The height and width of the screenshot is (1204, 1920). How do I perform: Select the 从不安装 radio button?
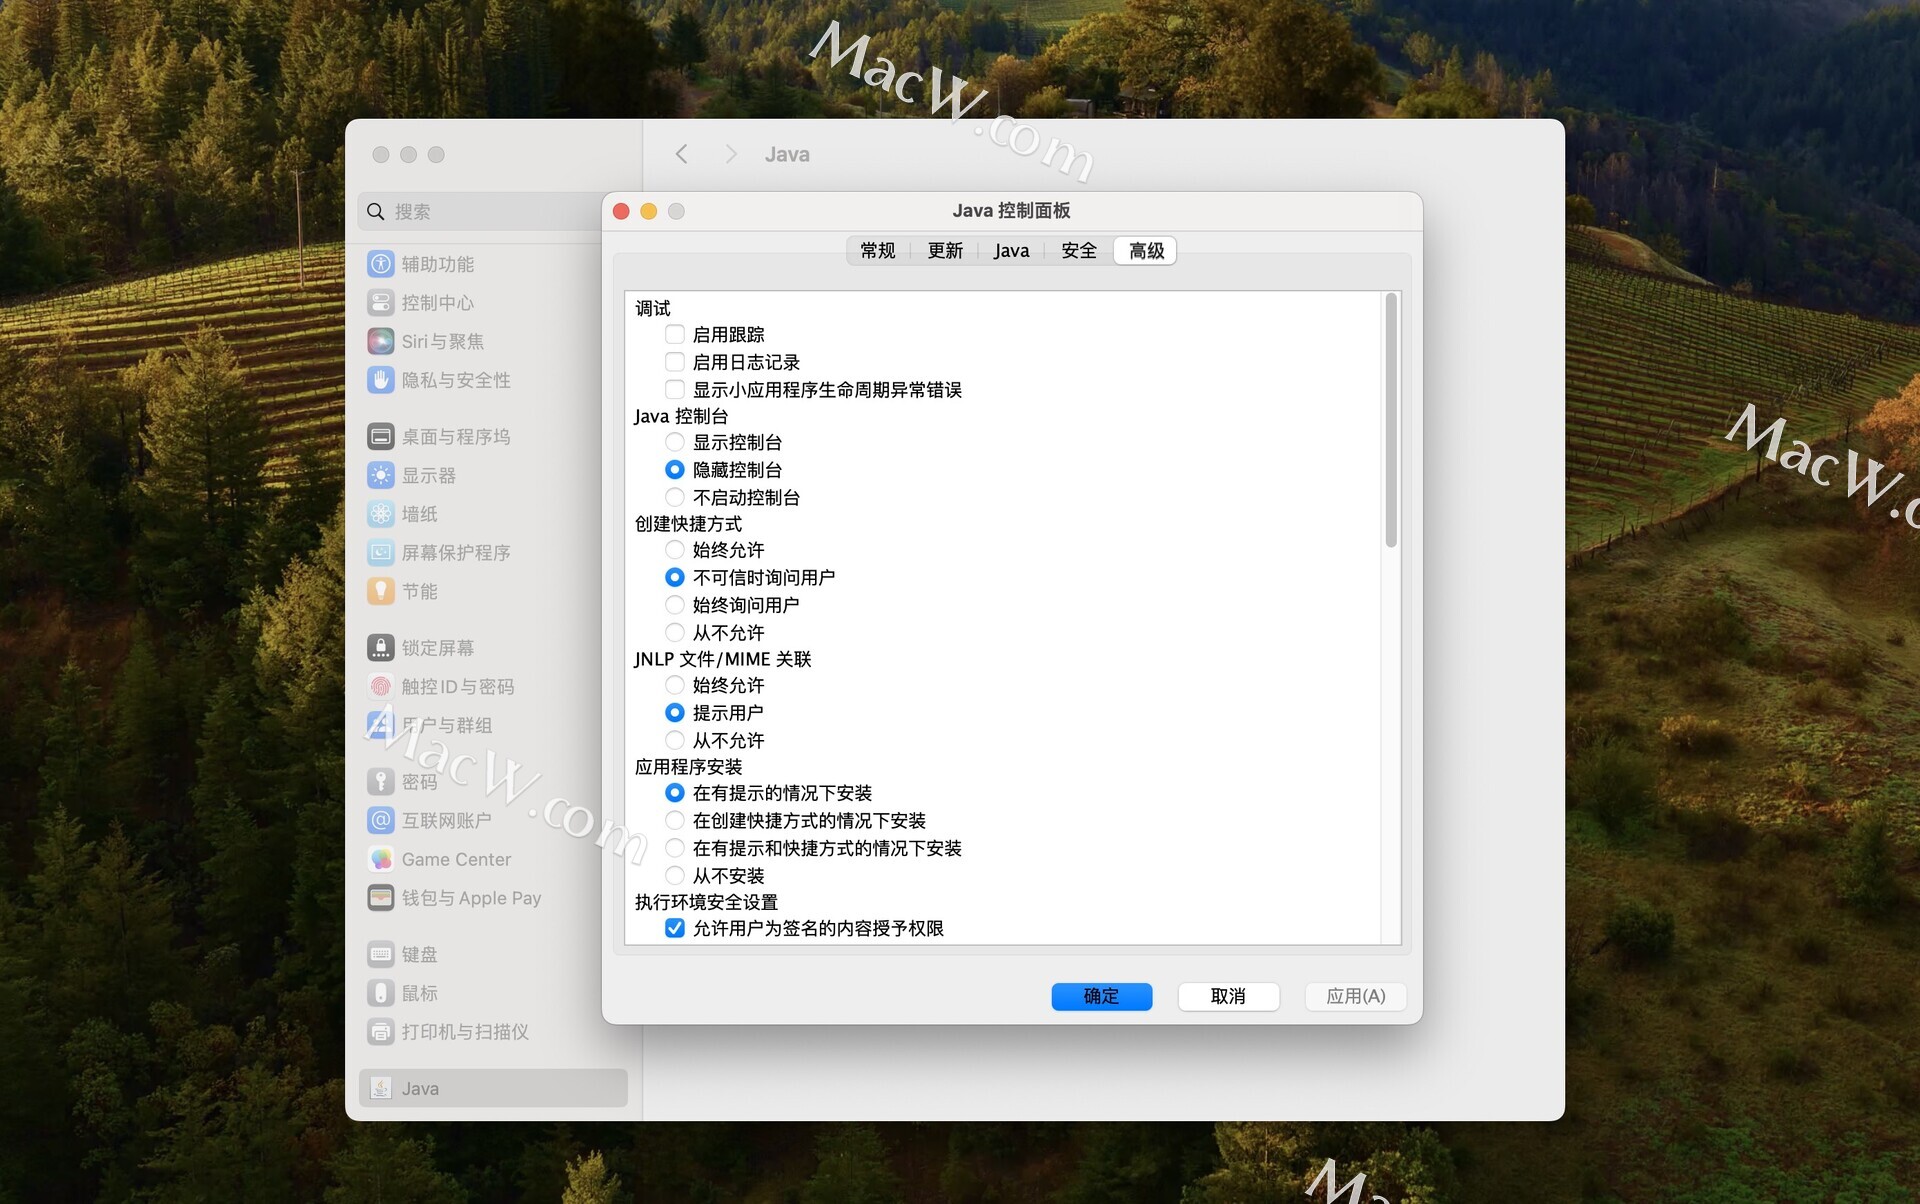(675, 876)
